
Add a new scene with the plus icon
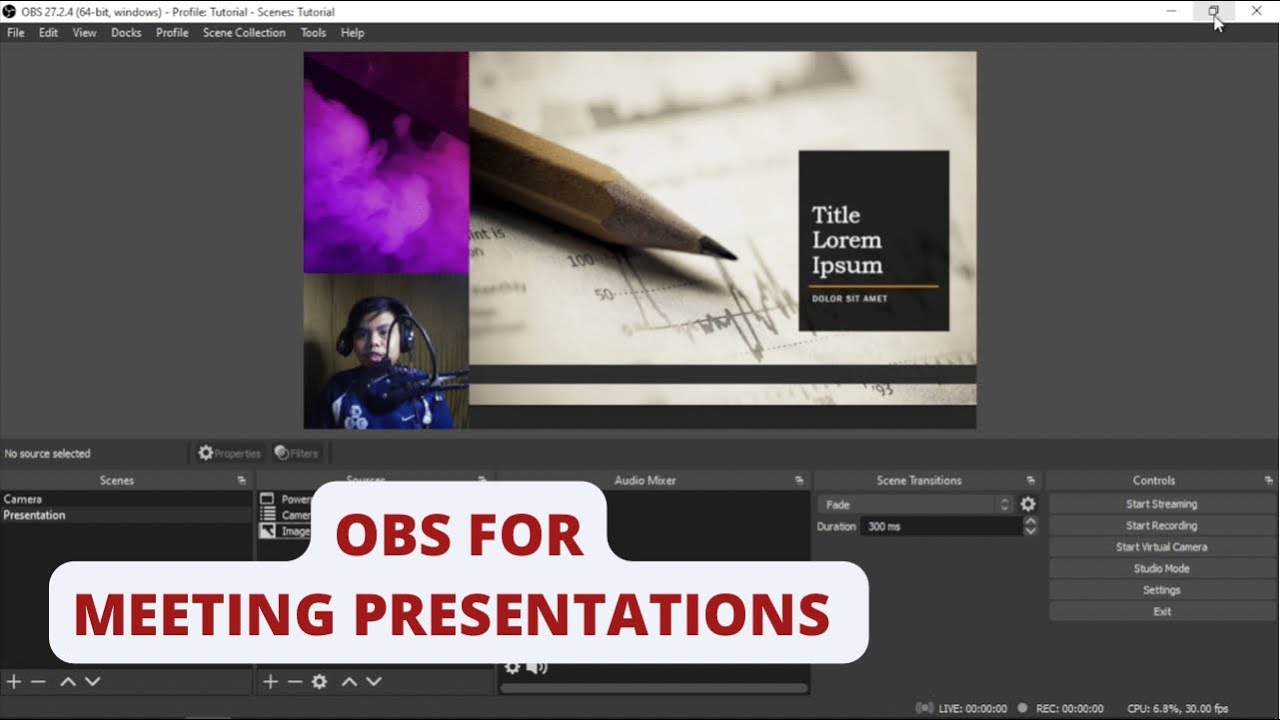(x=14, y=681)
